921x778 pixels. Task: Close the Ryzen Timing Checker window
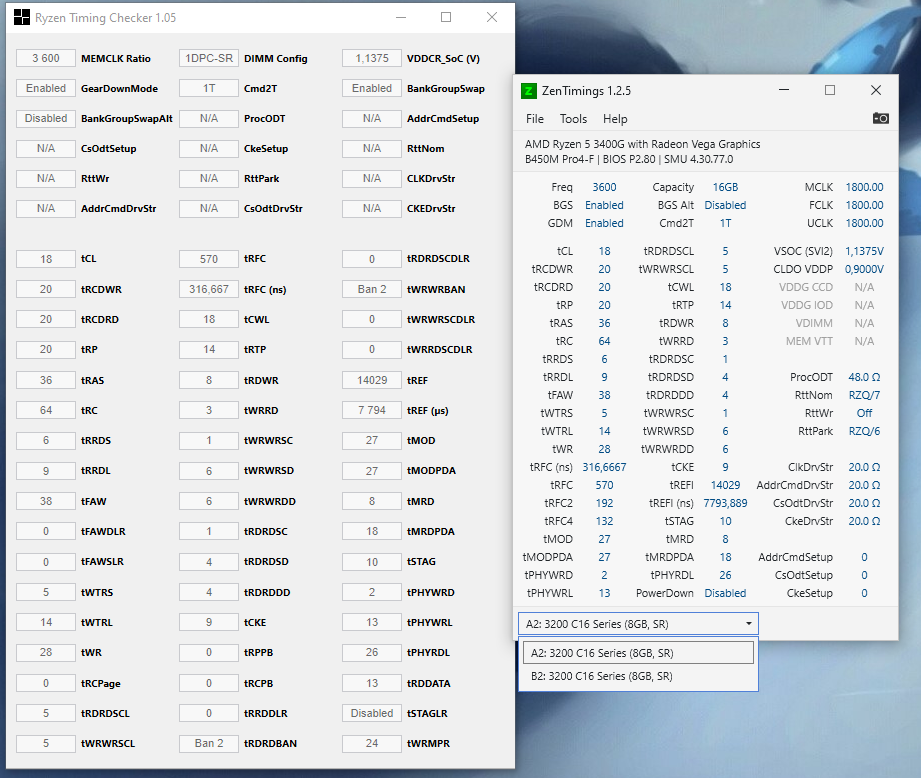(492, 18)
